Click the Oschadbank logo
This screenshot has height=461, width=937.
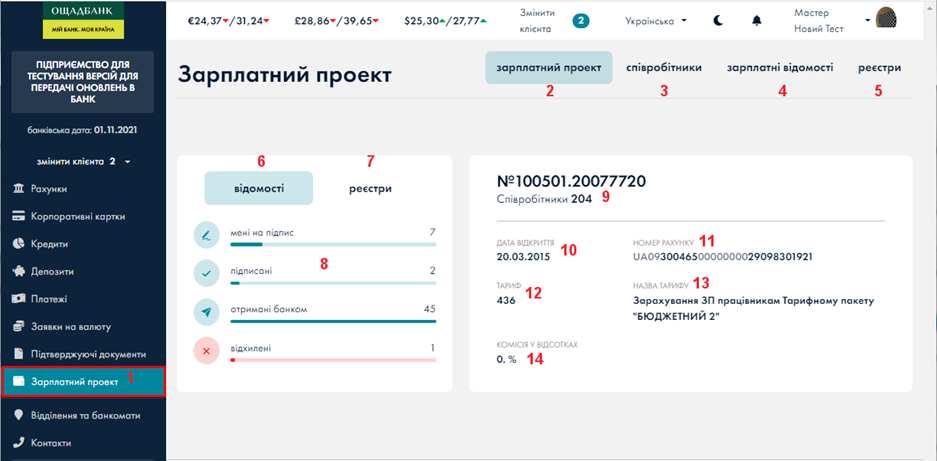point(83,18)
